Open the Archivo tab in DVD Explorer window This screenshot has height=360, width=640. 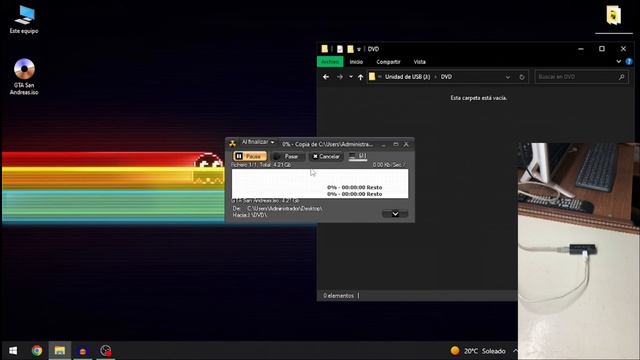click(x=330, y=62)
